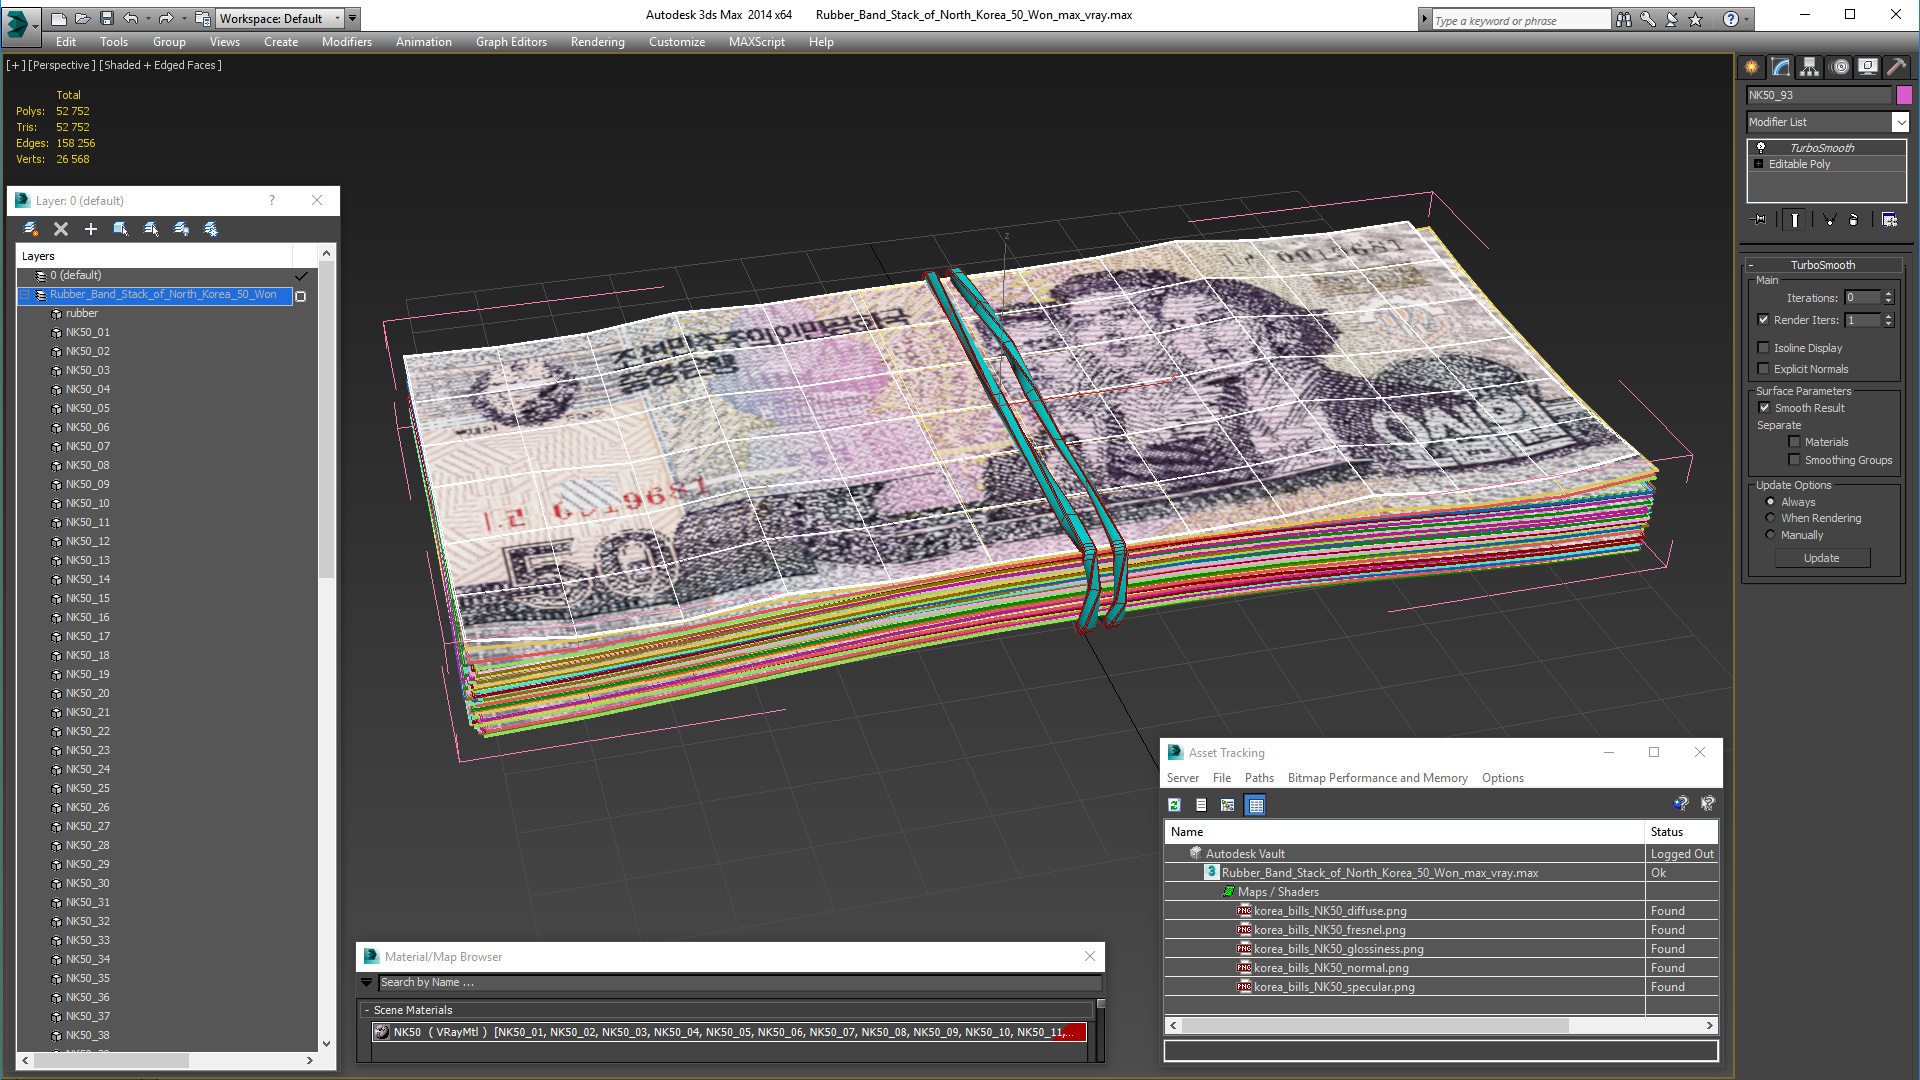Open the Display command panel tab
This screenshot has height=1080, width=1920.
[1868, 67]
